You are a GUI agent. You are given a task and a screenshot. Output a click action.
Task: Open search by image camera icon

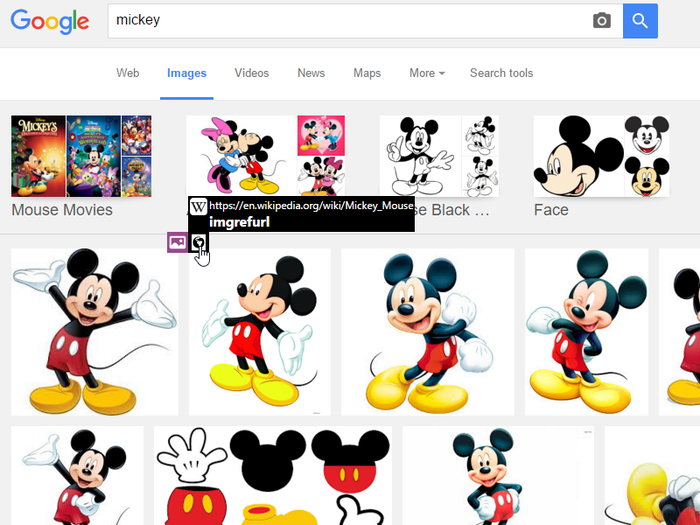(x=601, y=21)
